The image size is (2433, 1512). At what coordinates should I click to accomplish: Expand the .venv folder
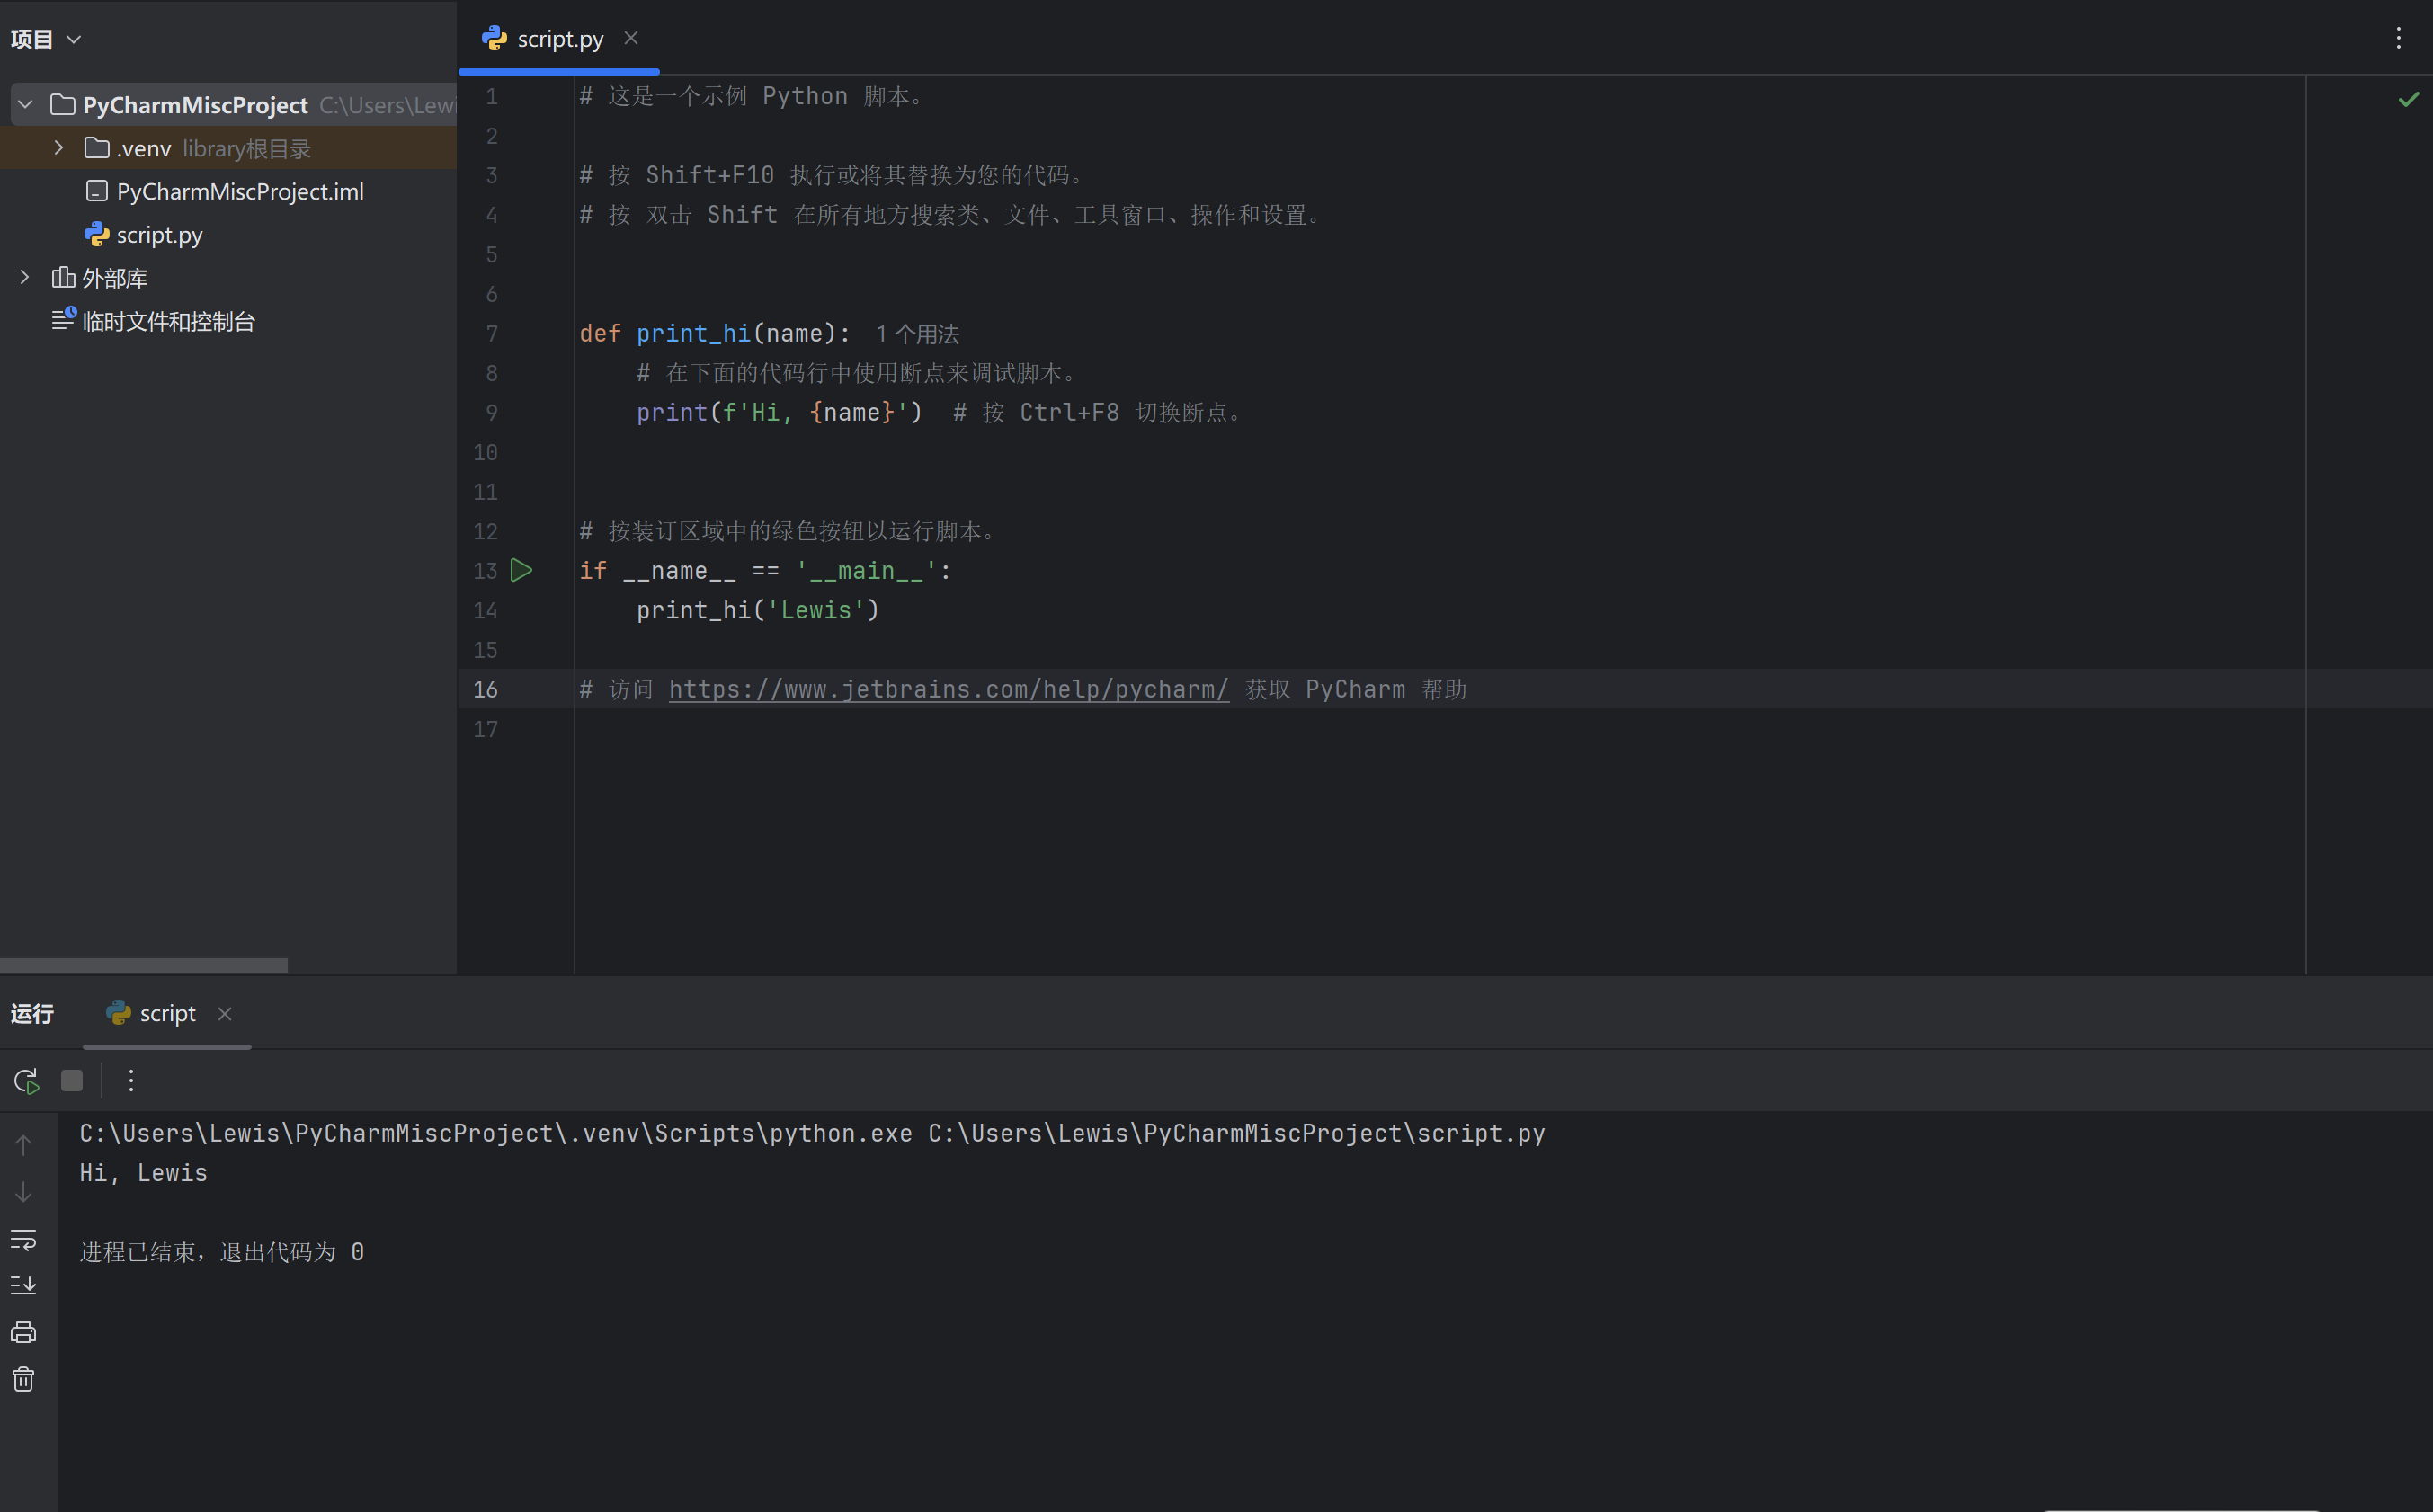click(59, 148)
